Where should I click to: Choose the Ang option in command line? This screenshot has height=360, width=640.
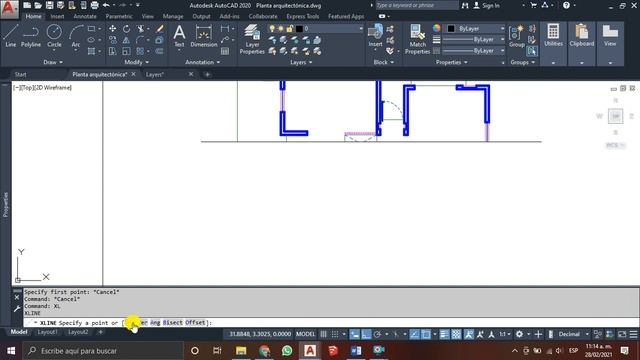(x=155, y=322)
